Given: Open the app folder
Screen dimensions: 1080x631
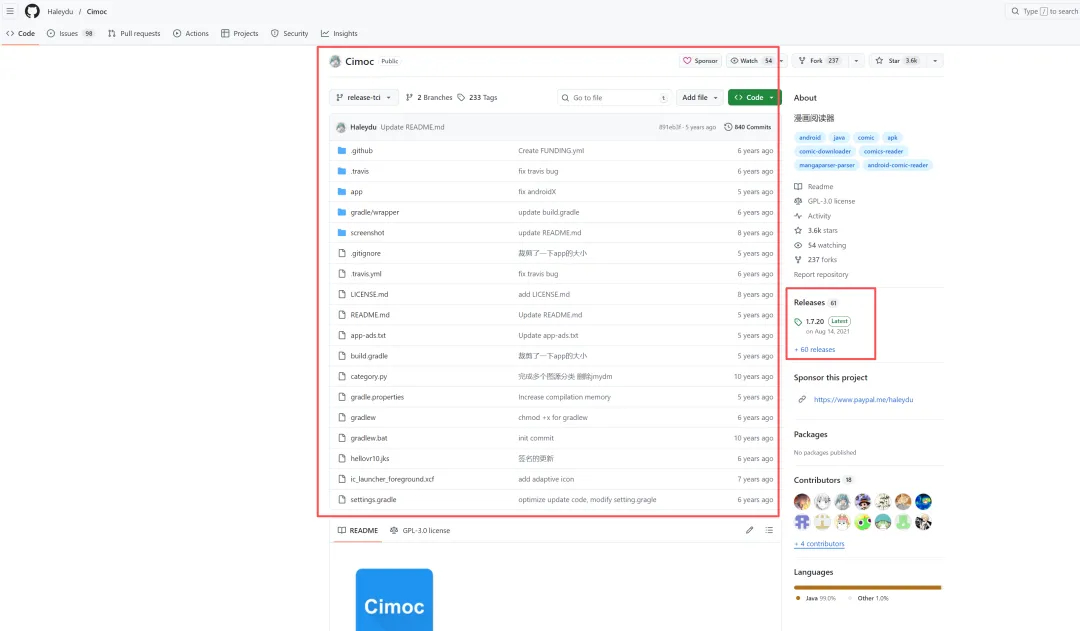Looking at the screenshot, I should pos(356,192).
